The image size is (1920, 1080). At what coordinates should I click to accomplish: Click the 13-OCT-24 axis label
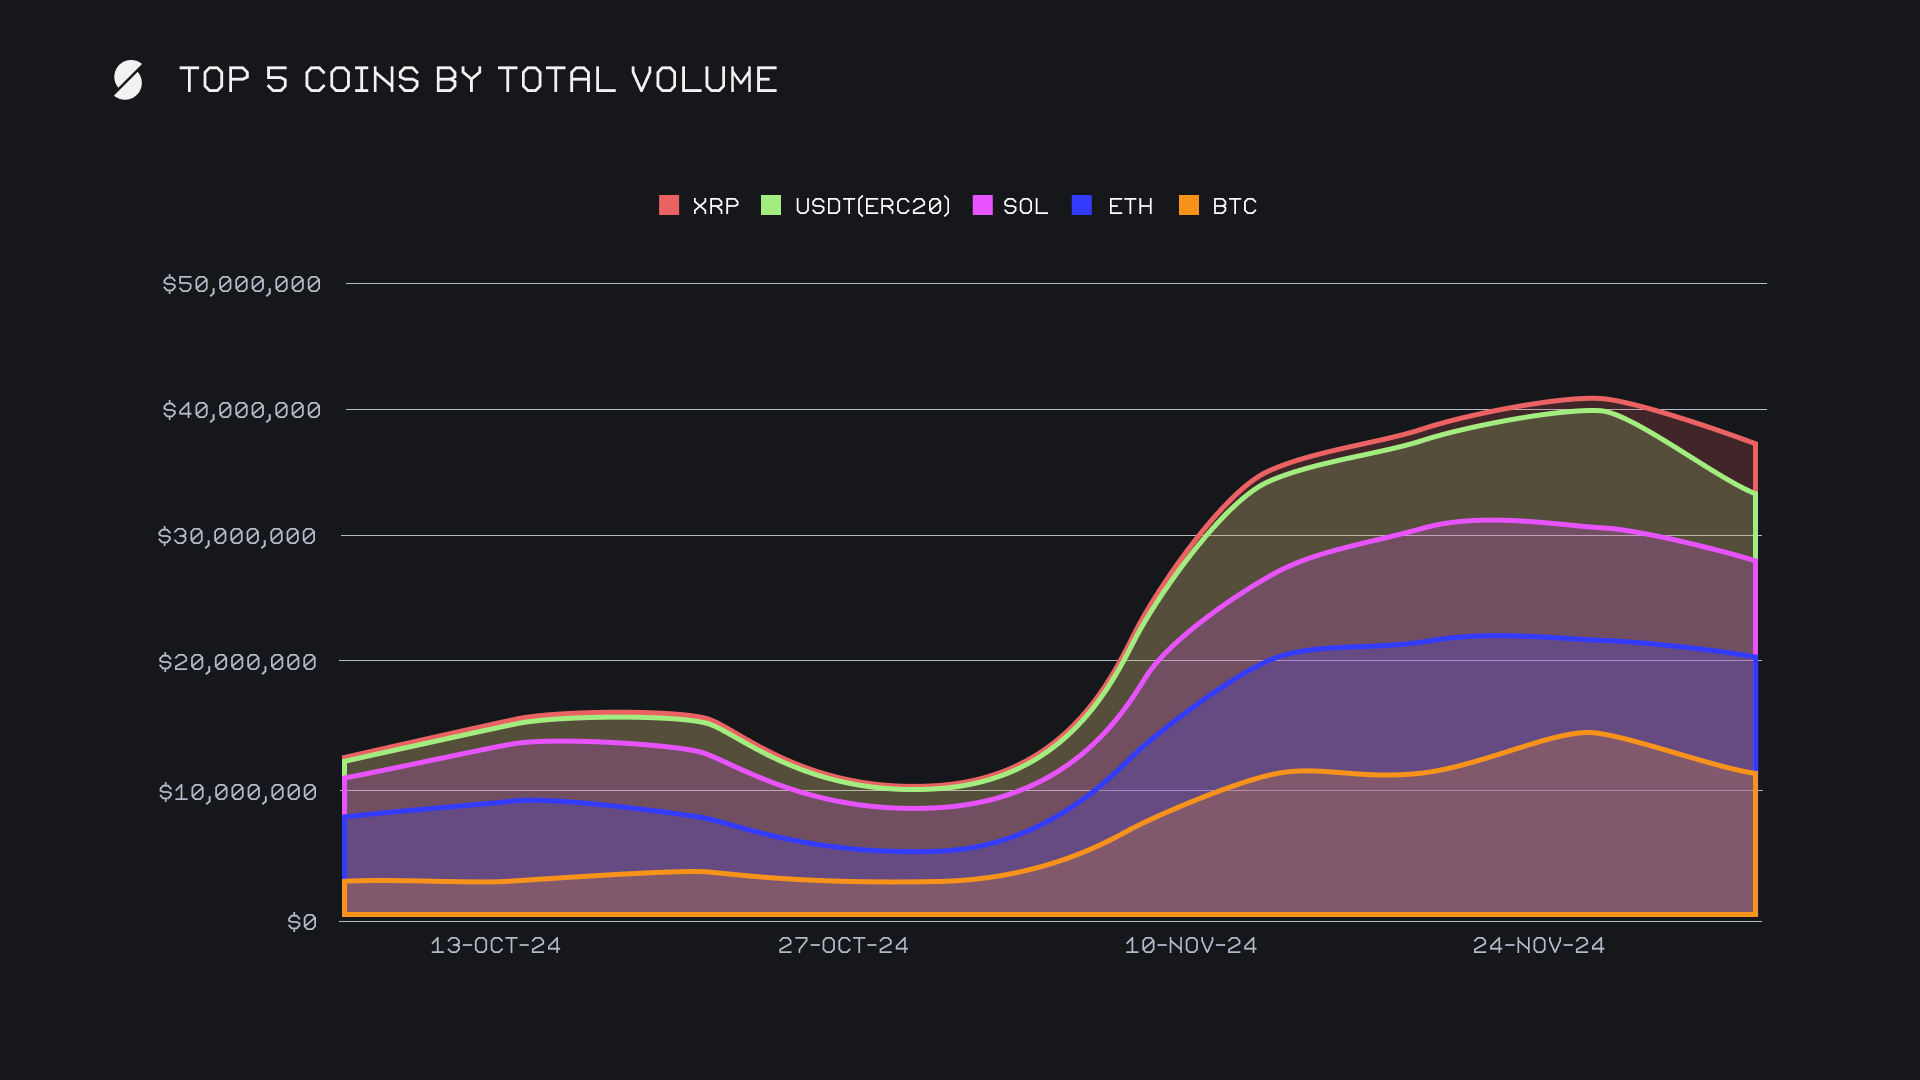pyautogui.click(x=495, y=945)
